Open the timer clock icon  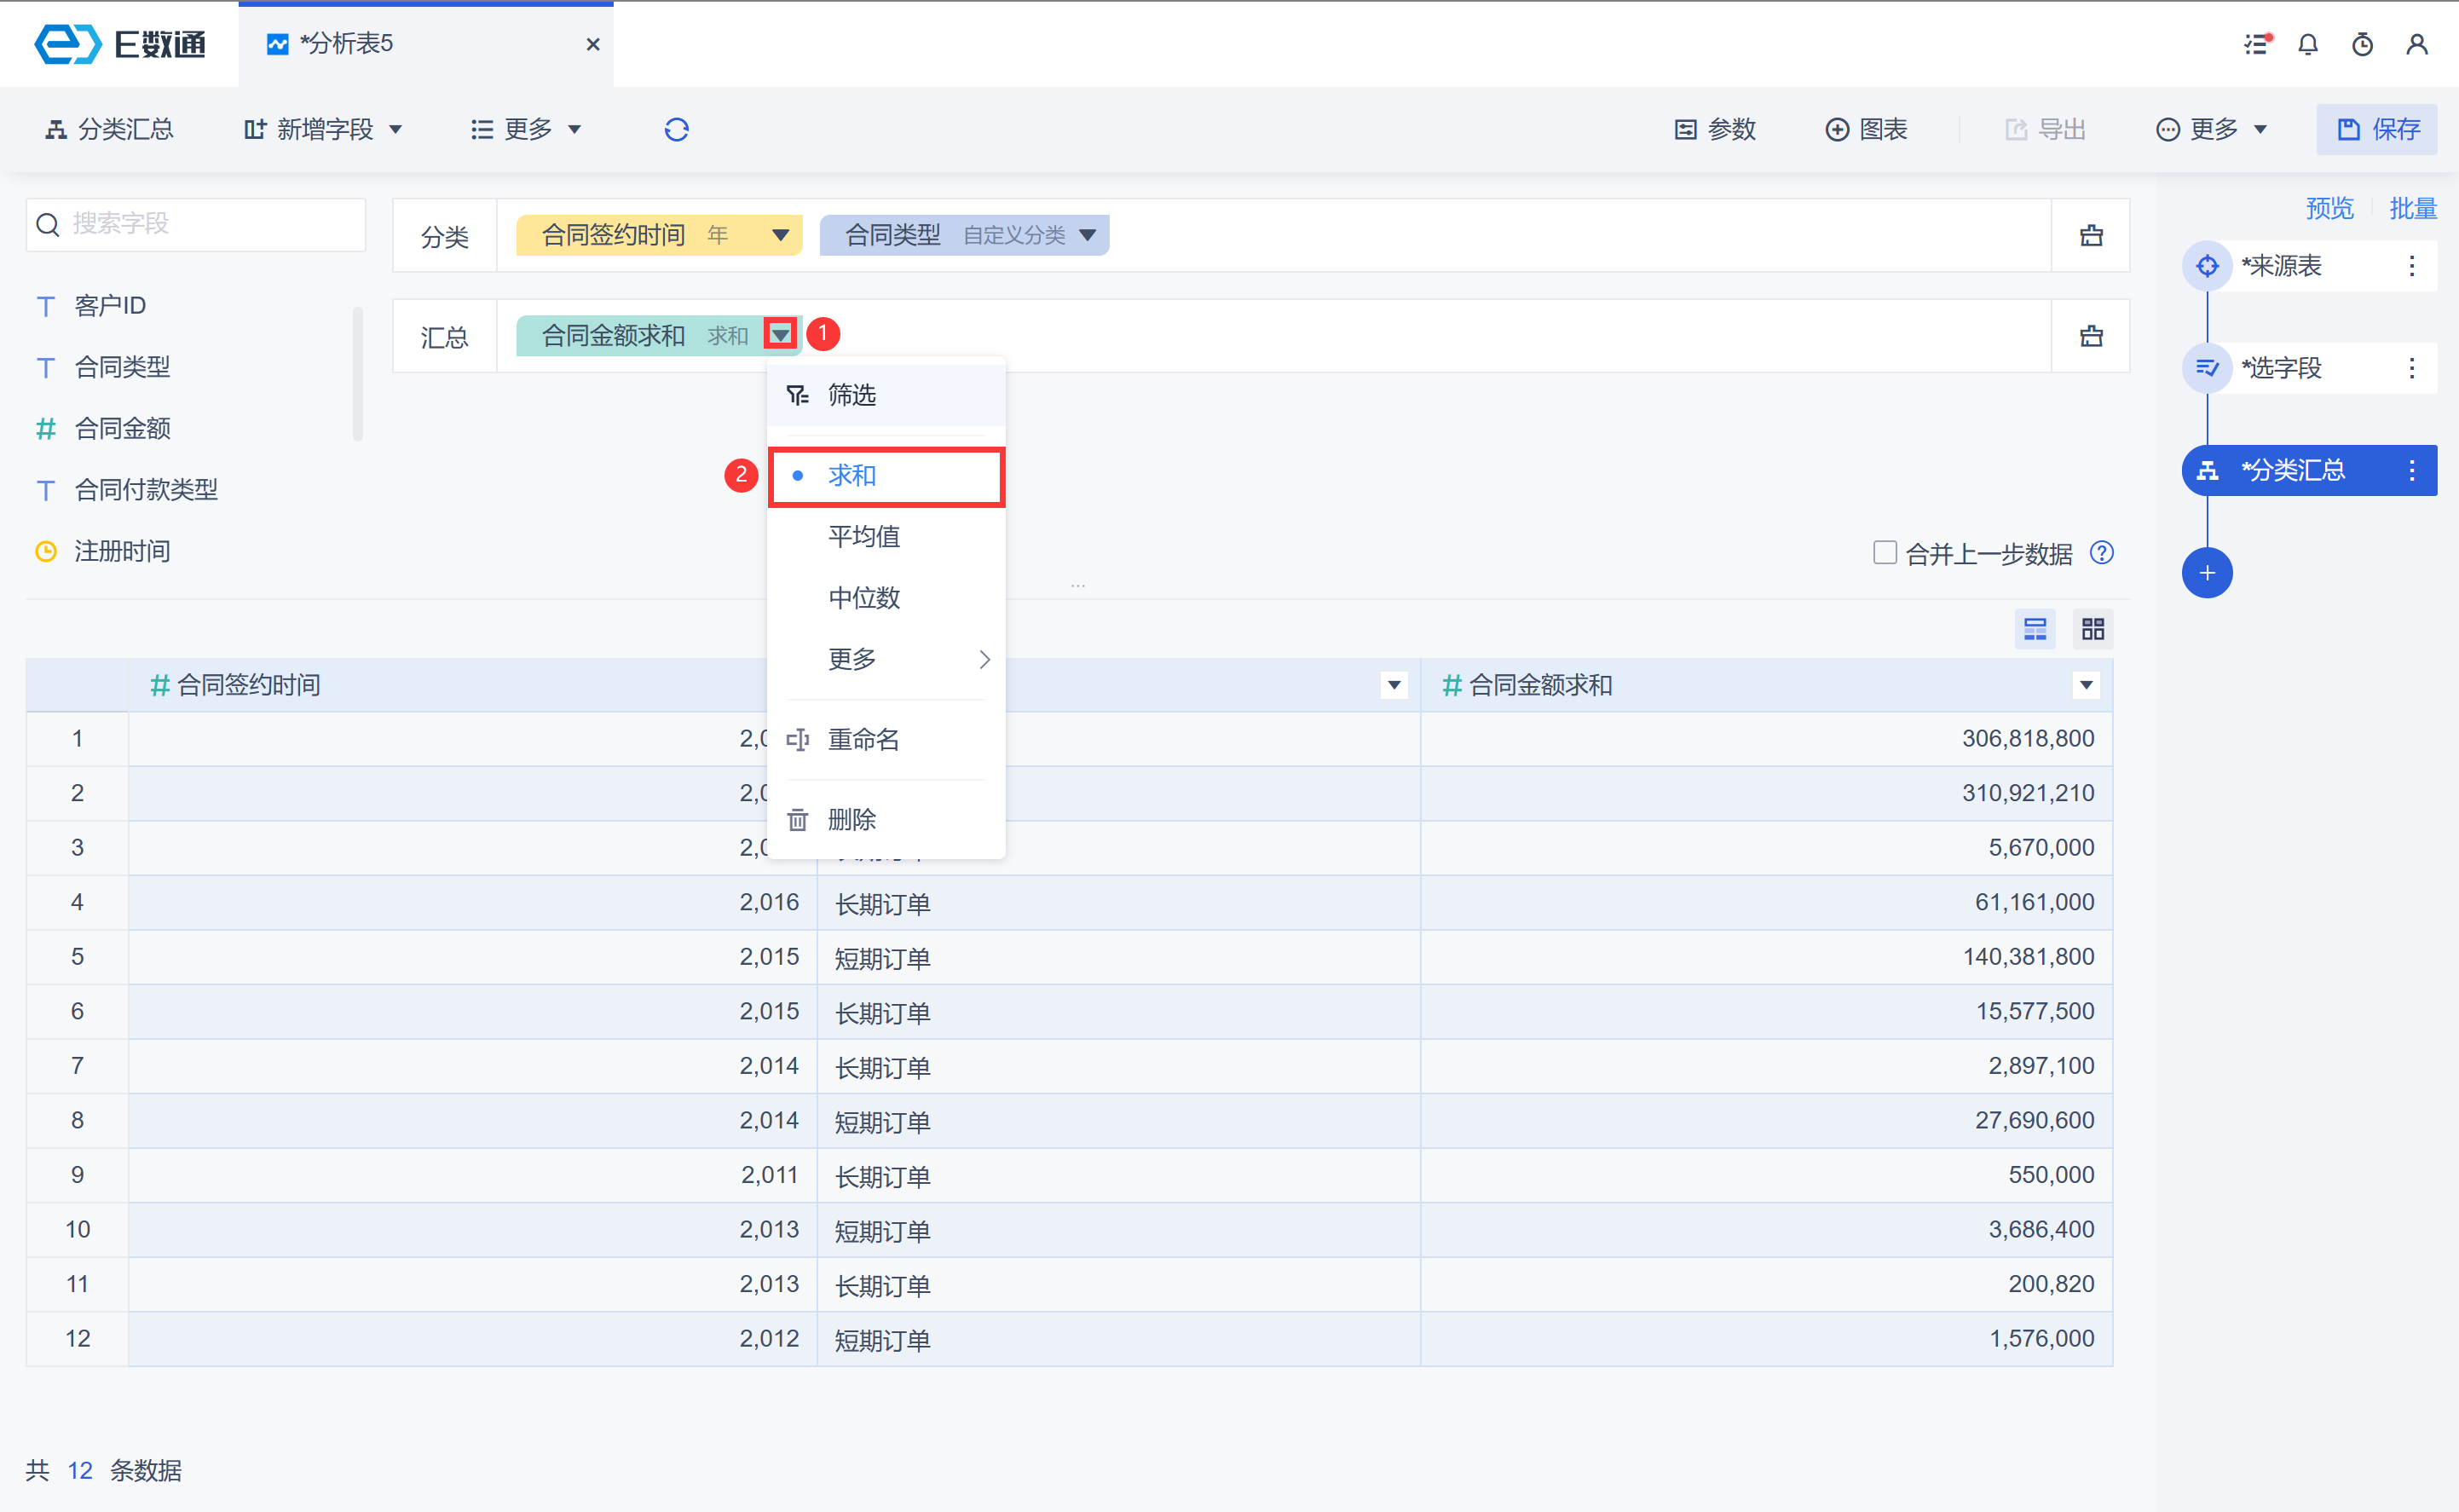2362,45
